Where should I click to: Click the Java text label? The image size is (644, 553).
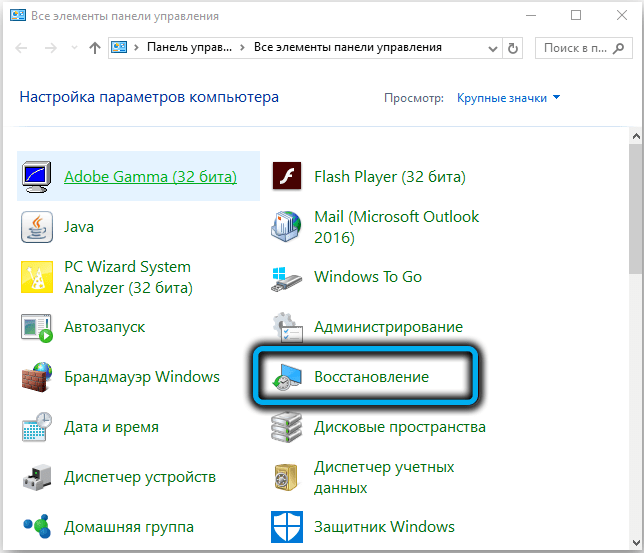point(79,227)
